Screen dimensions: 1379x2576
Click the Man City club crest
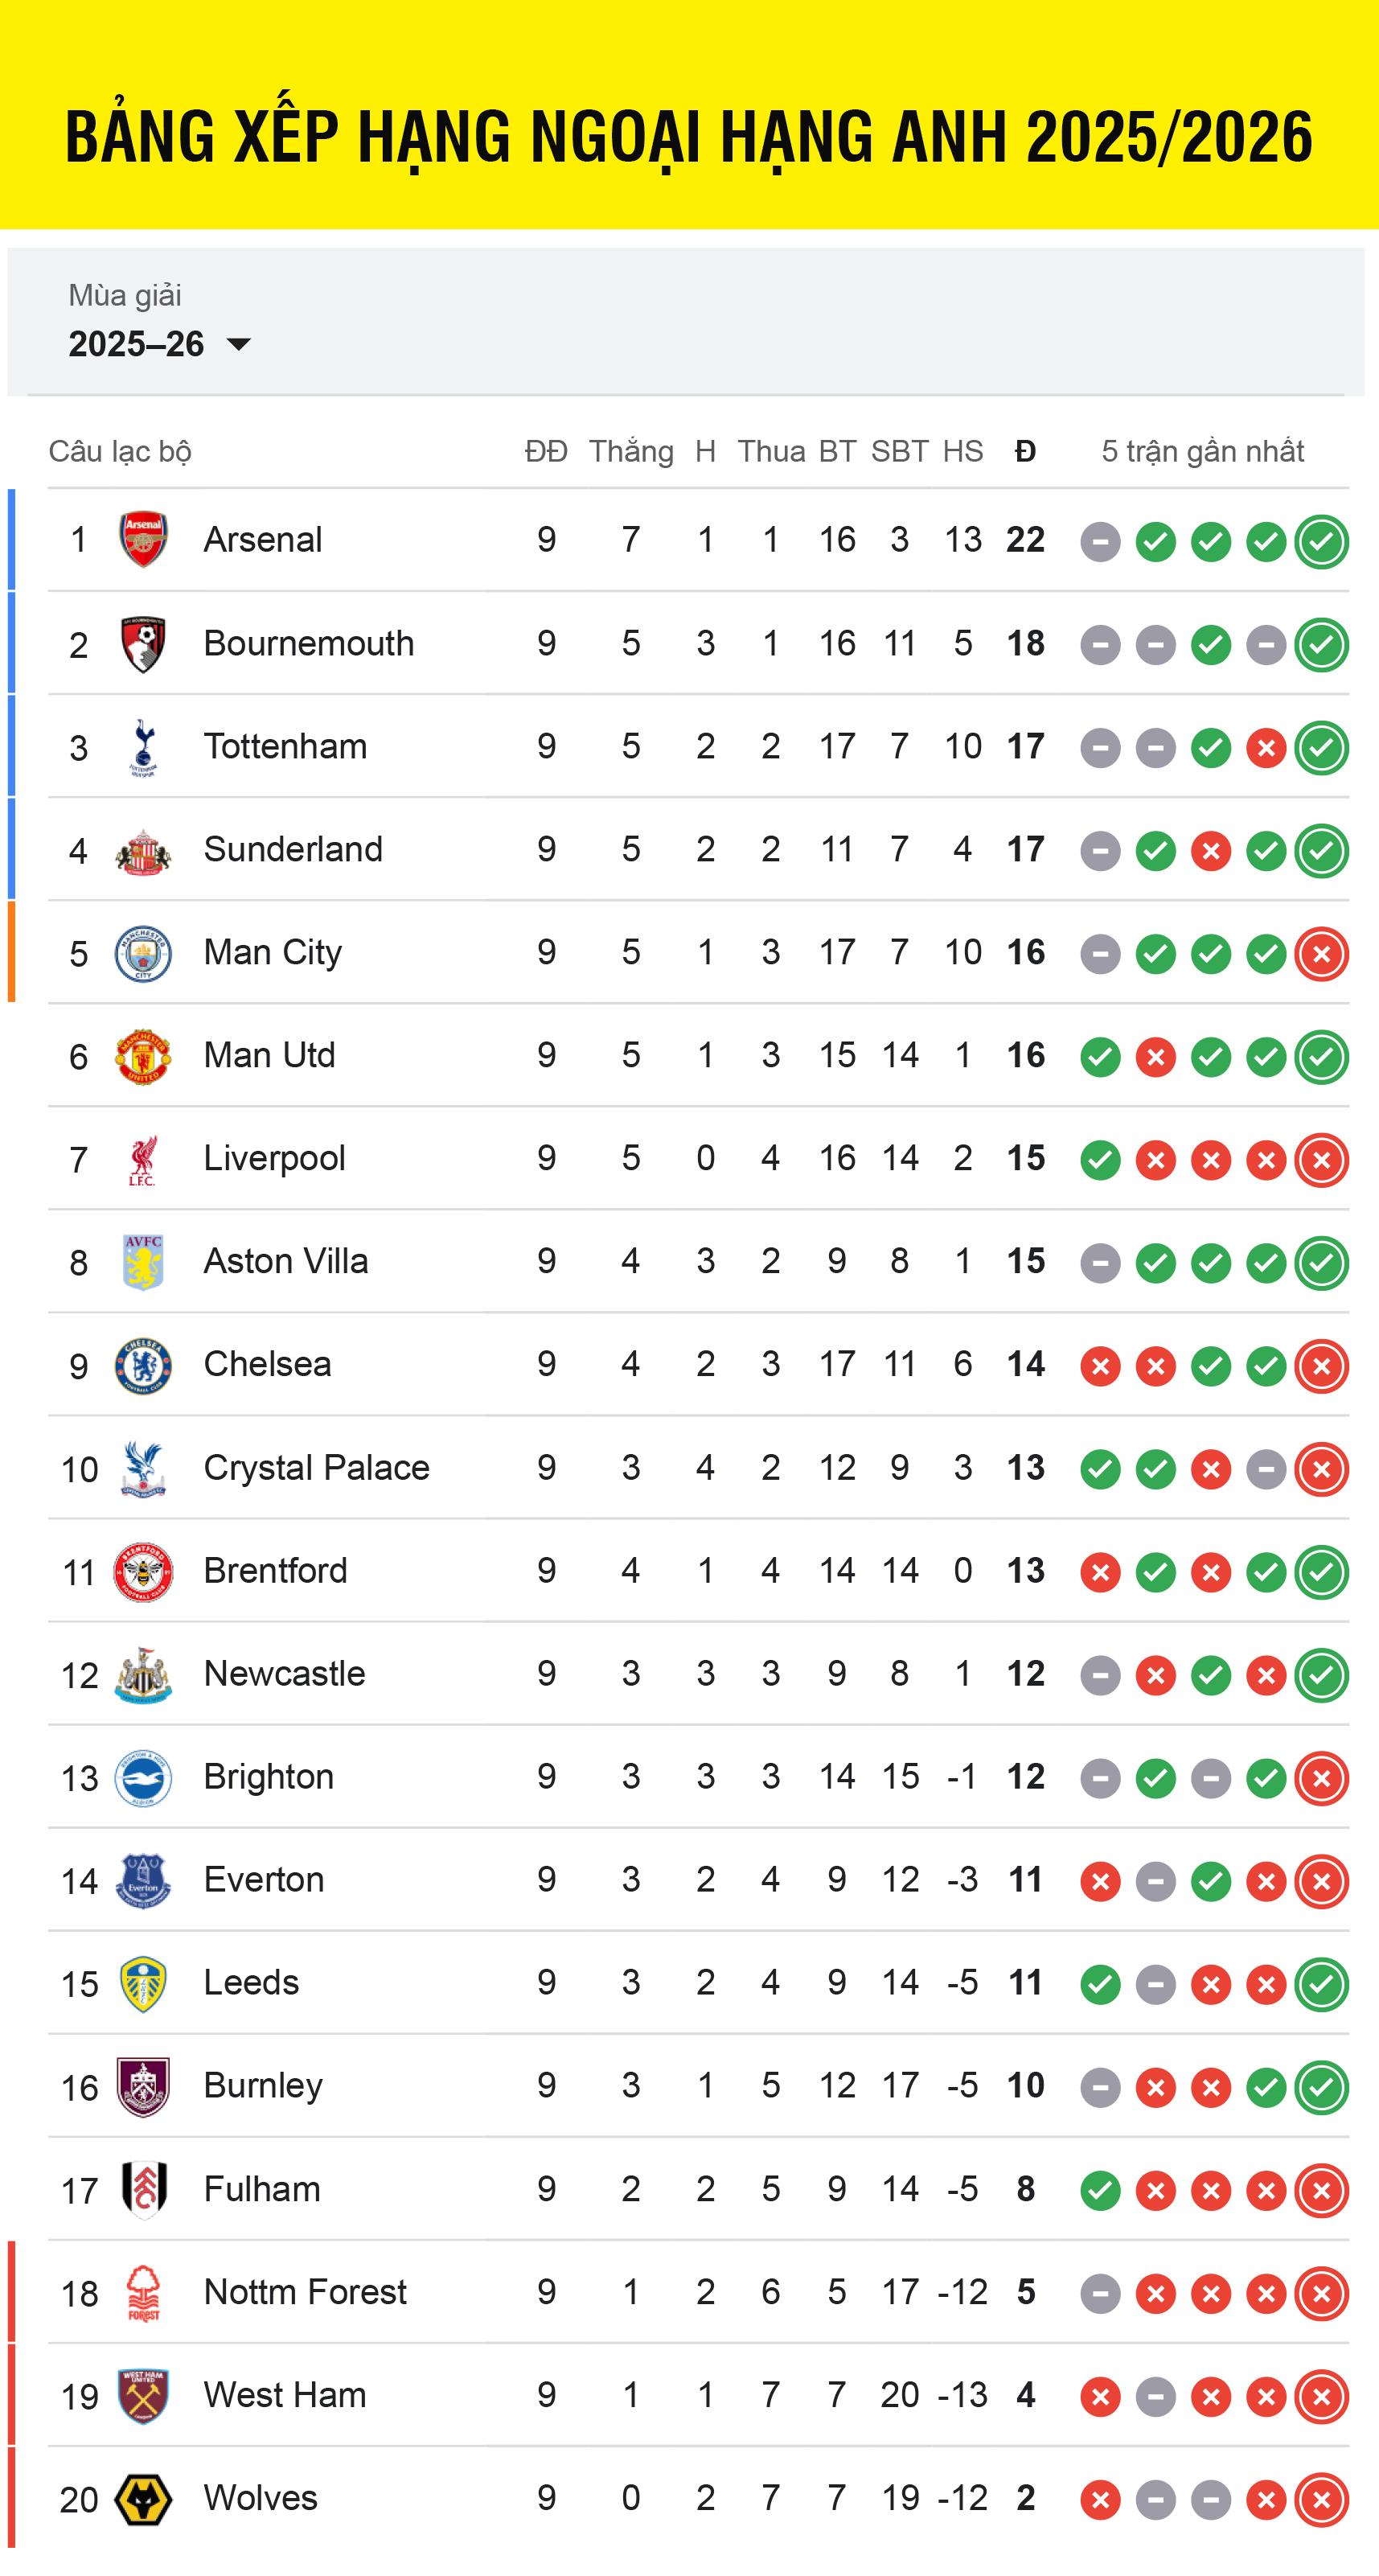(x=143, y=953)
